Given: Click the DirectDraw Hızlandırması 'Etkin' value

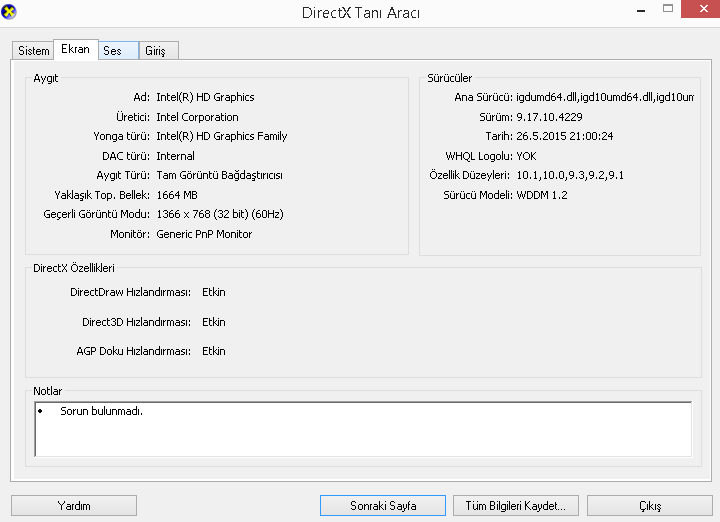Looking at the screenshot, I should [x=214, y=293].
